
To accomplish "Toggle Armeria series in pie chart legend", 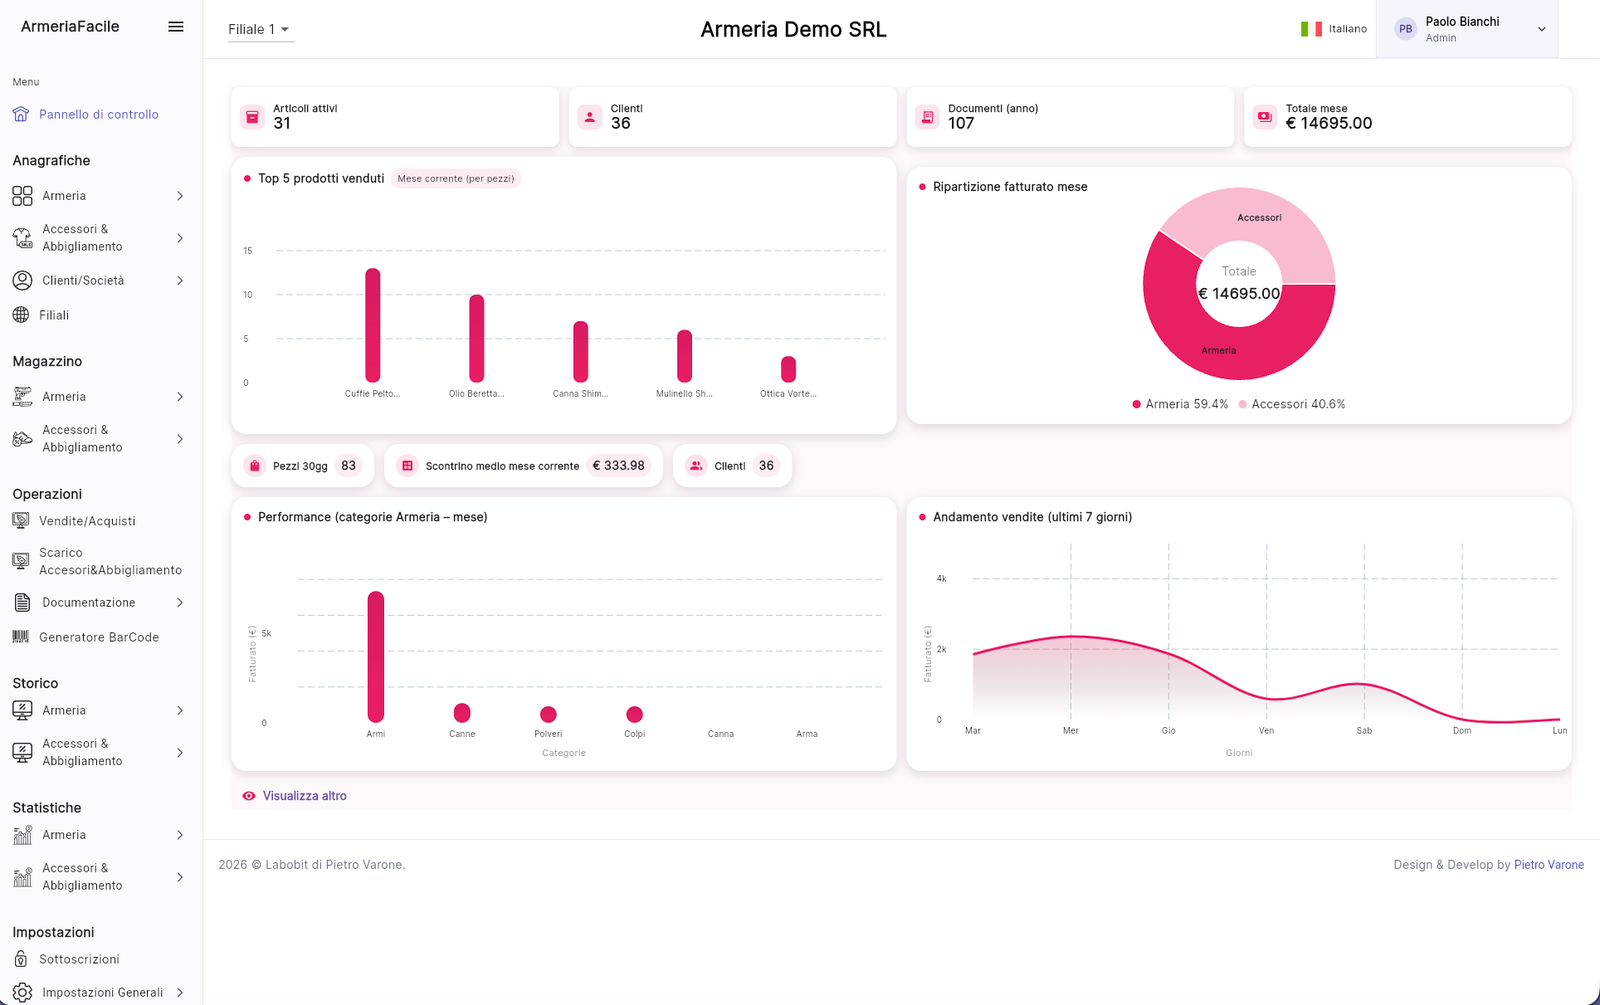I will coord(1180,404).
